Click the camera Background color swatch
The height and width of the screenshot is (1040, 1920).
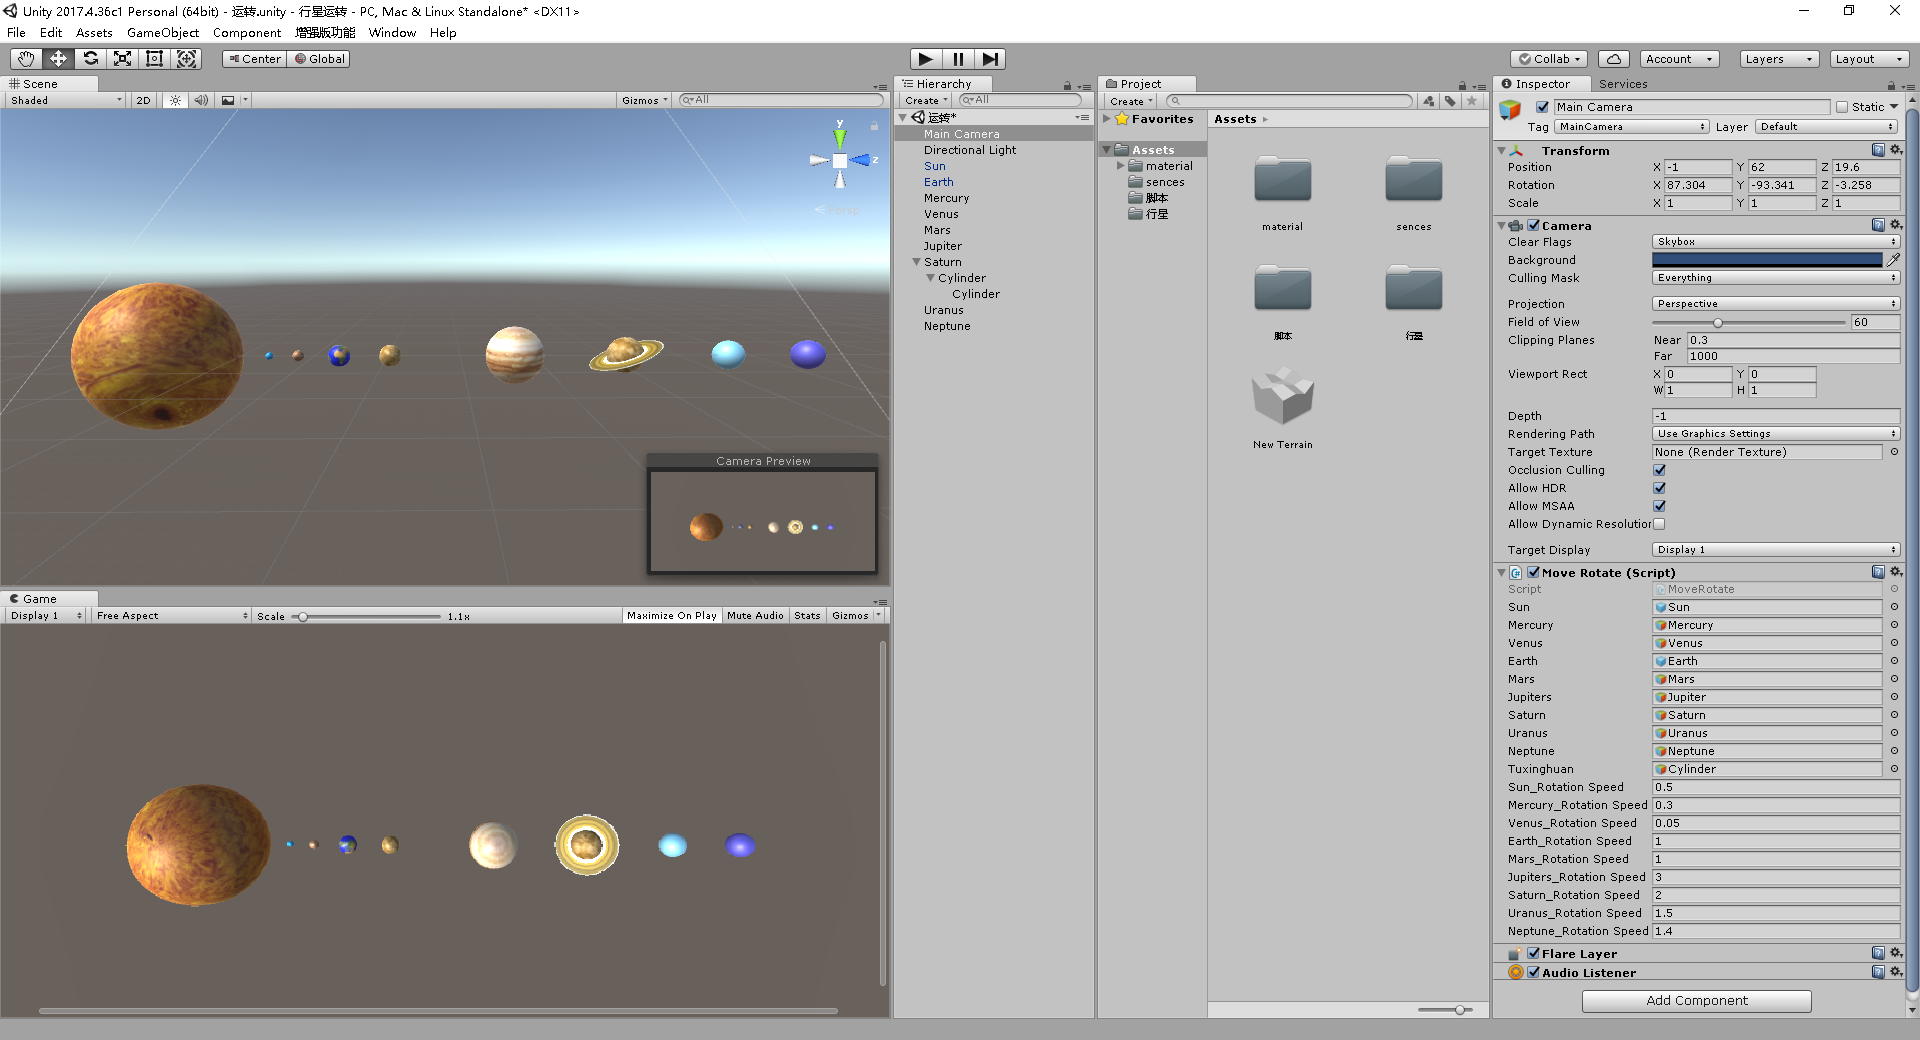point(1768,259)
